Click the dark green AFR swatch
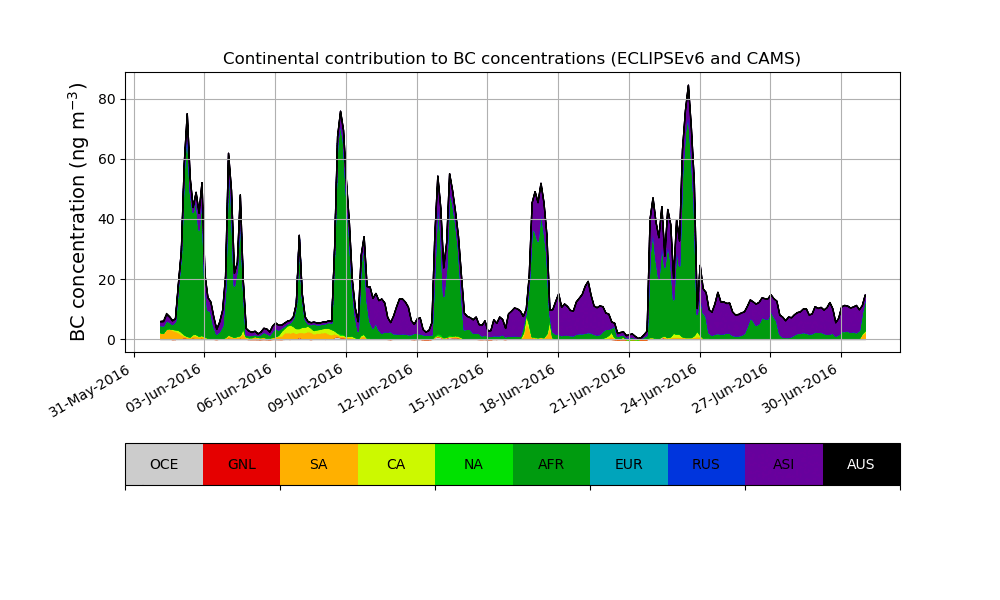1000x600 pixels. 551,464
